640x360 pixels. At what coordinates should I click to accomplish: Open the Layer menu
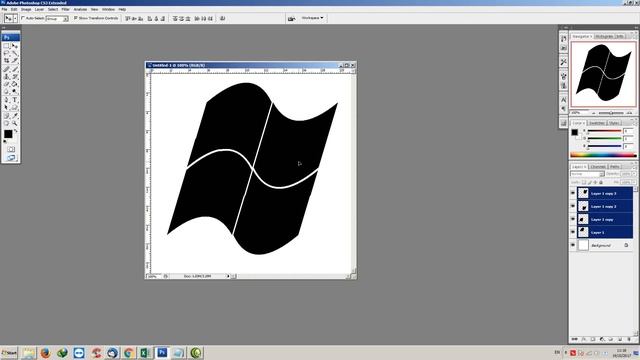pyautogui.click(x=39, y=9)
